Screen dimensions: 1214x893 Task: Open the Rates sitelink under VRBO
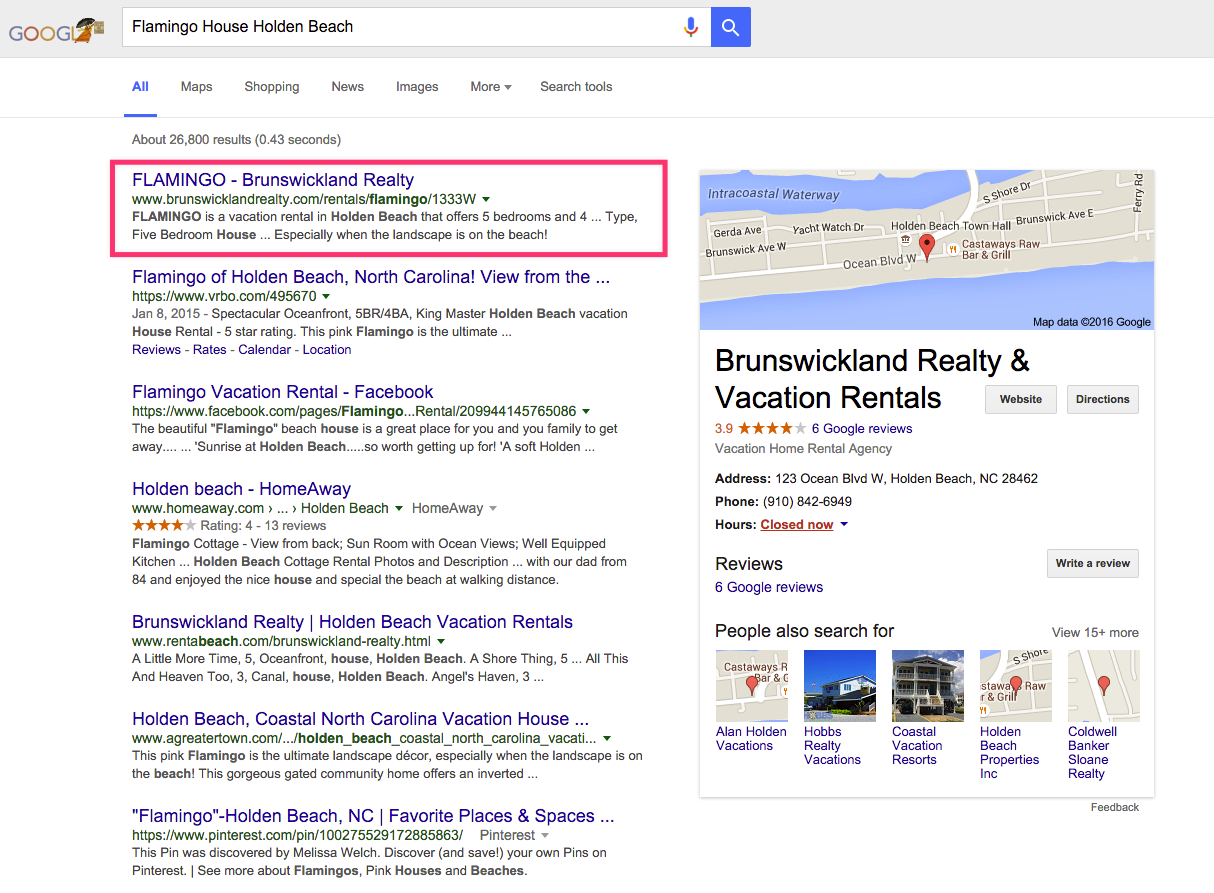(x=210, y=350)
